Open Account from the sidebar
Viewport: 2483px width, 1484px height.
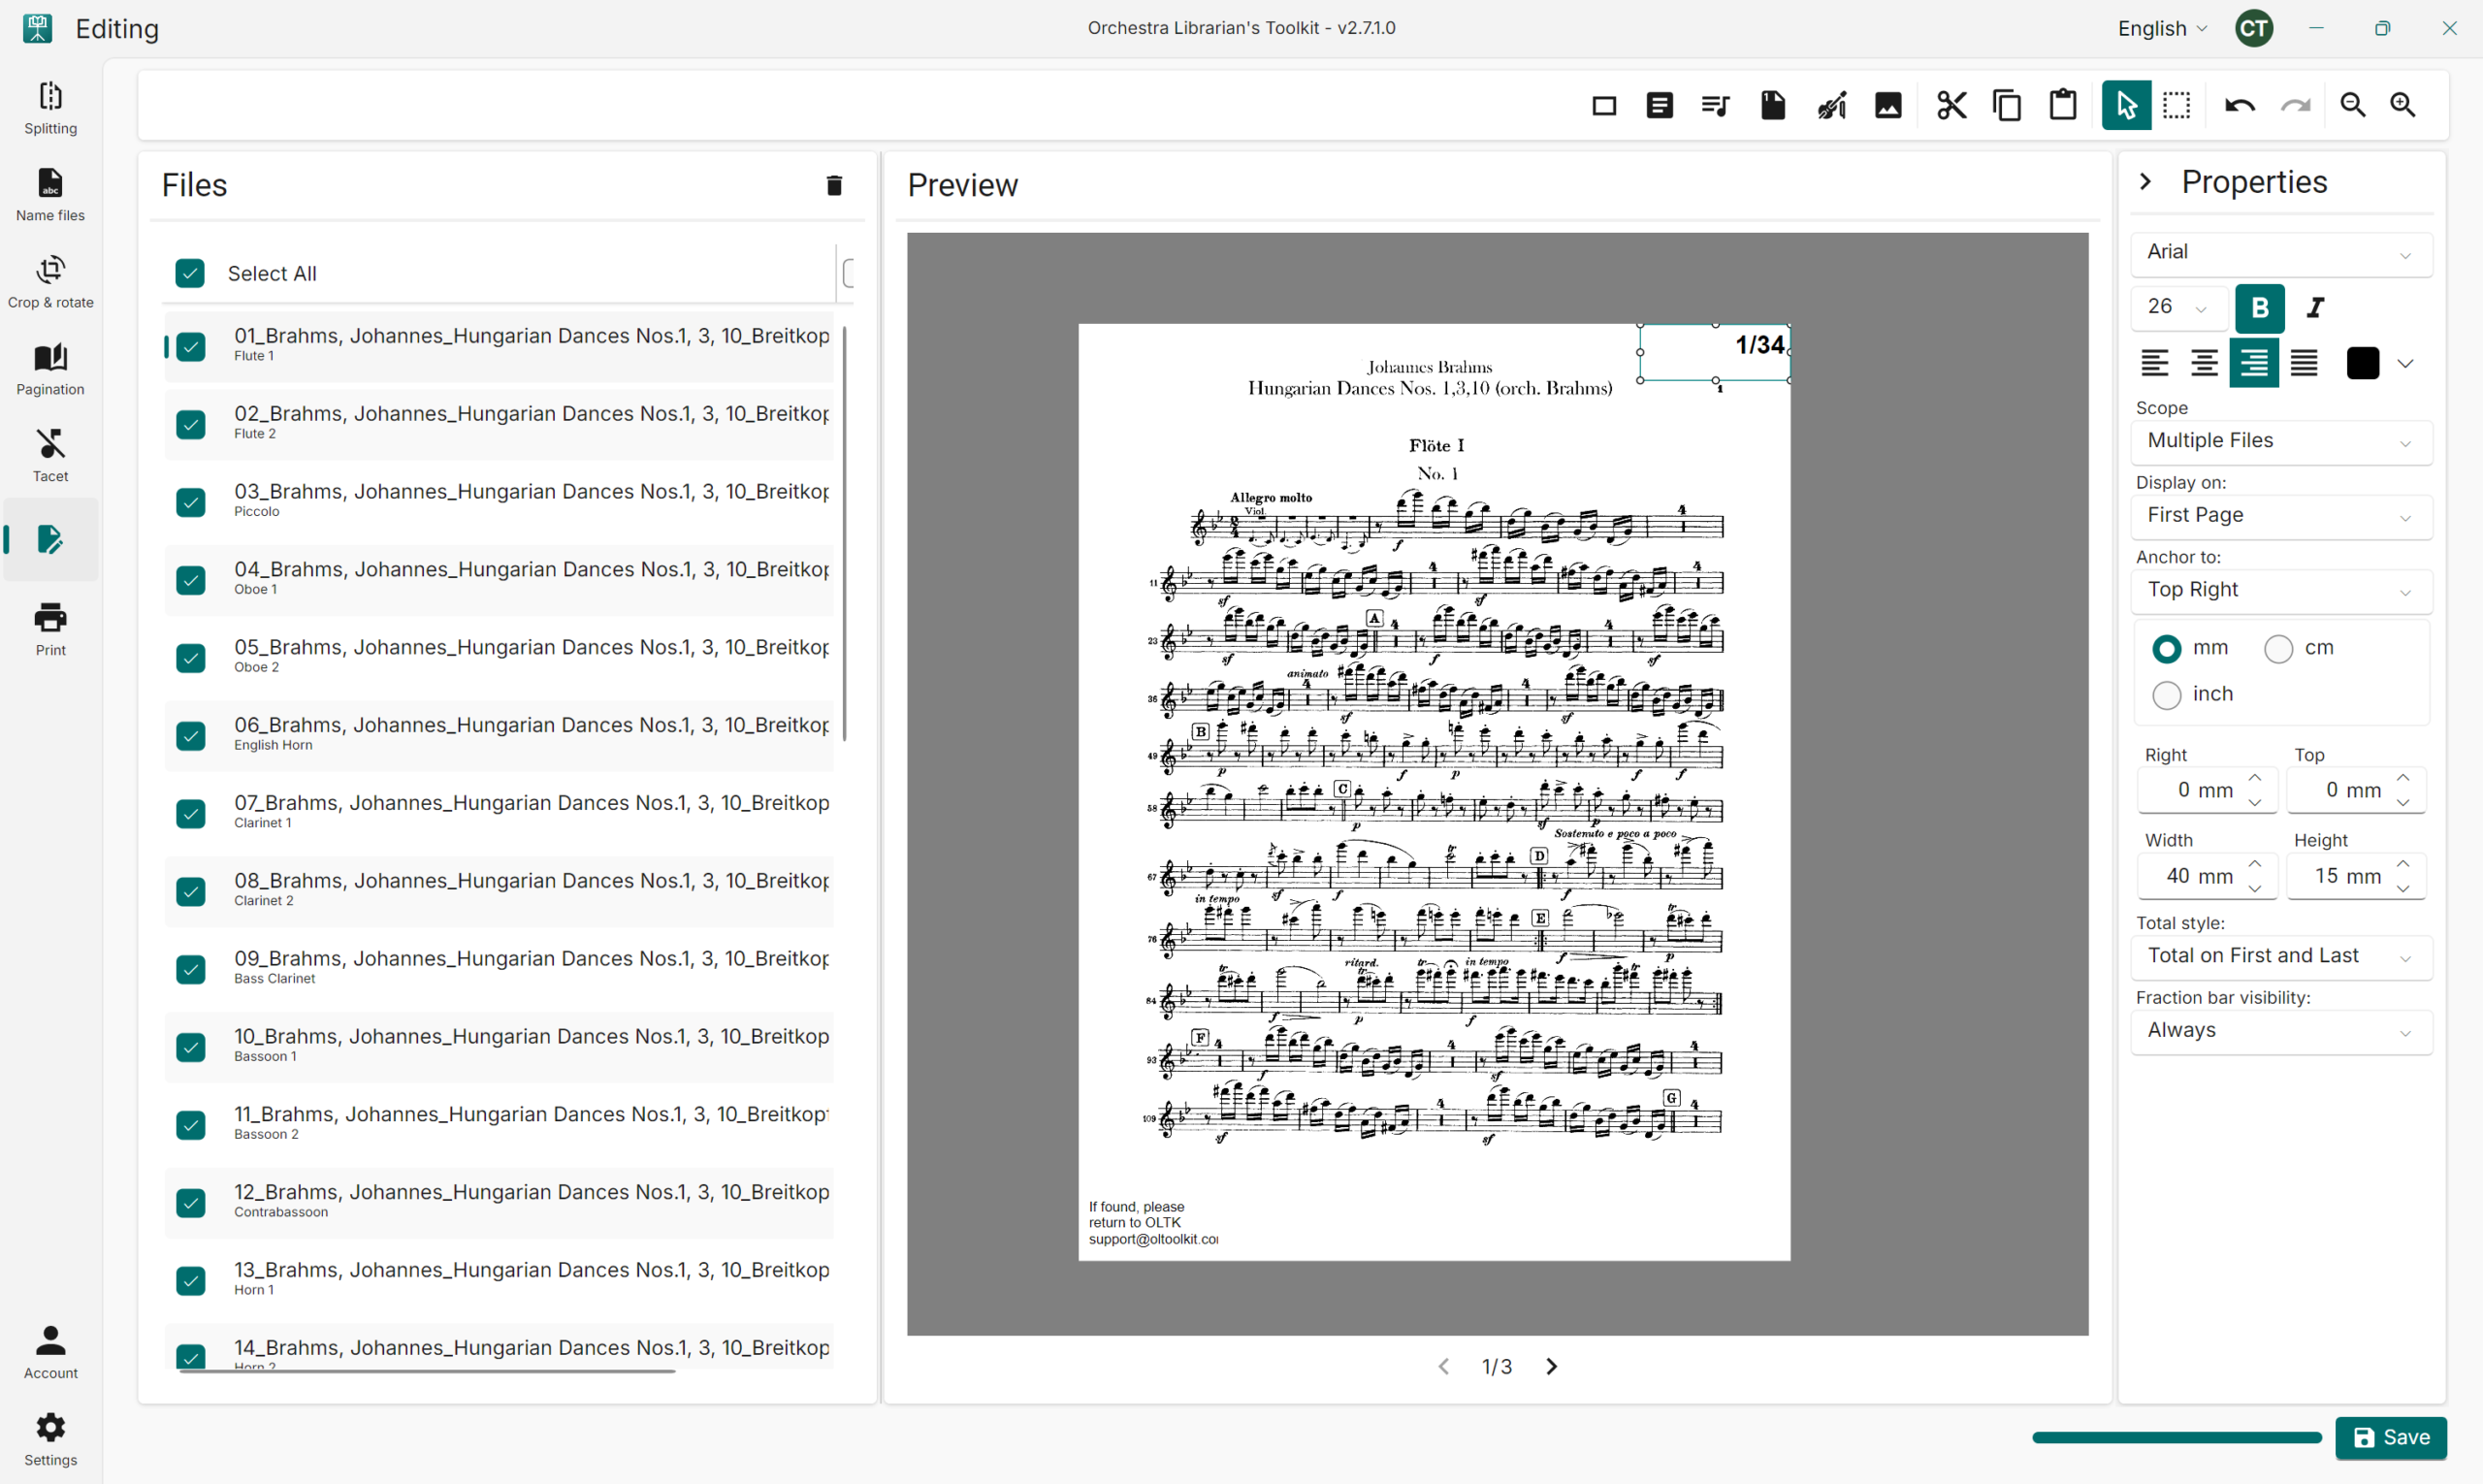point(50,1352)
